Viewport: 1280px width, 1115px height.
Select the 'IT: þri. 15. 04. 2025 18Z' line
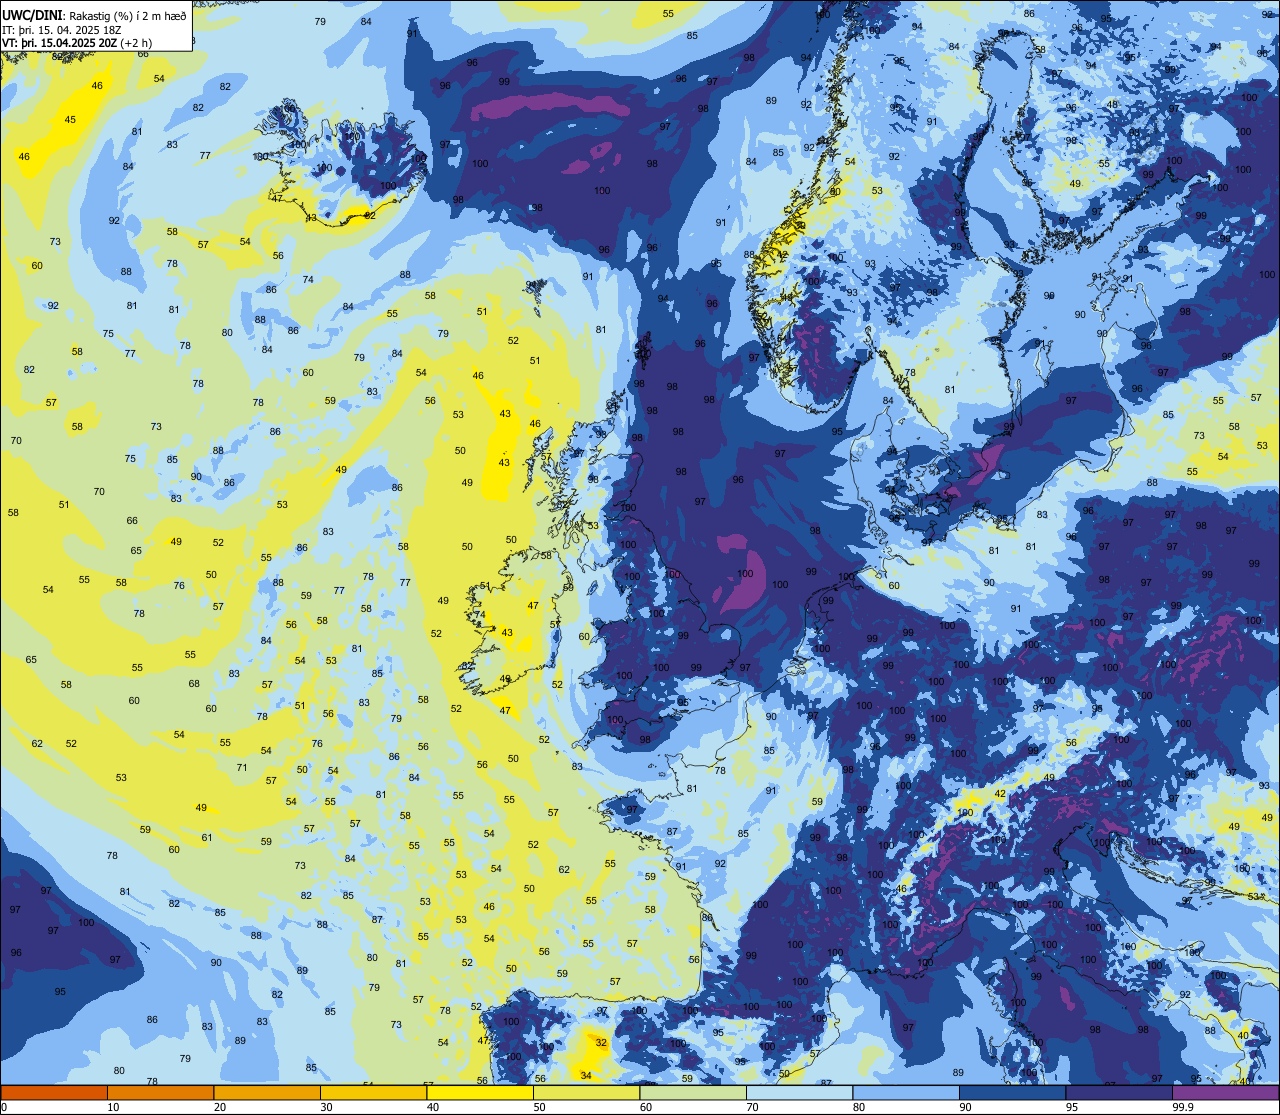click(x=63, y=29)
